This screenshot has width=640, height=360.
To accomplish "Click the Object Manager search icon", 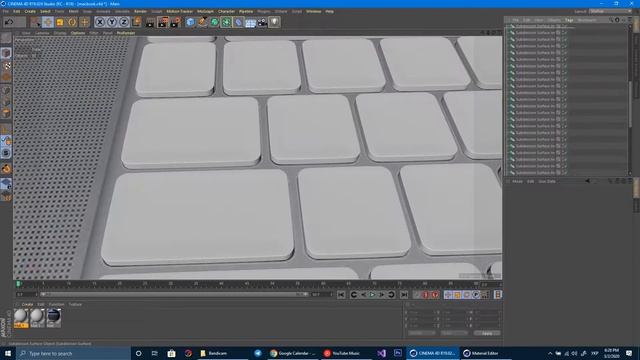I will tap(611, 20).
